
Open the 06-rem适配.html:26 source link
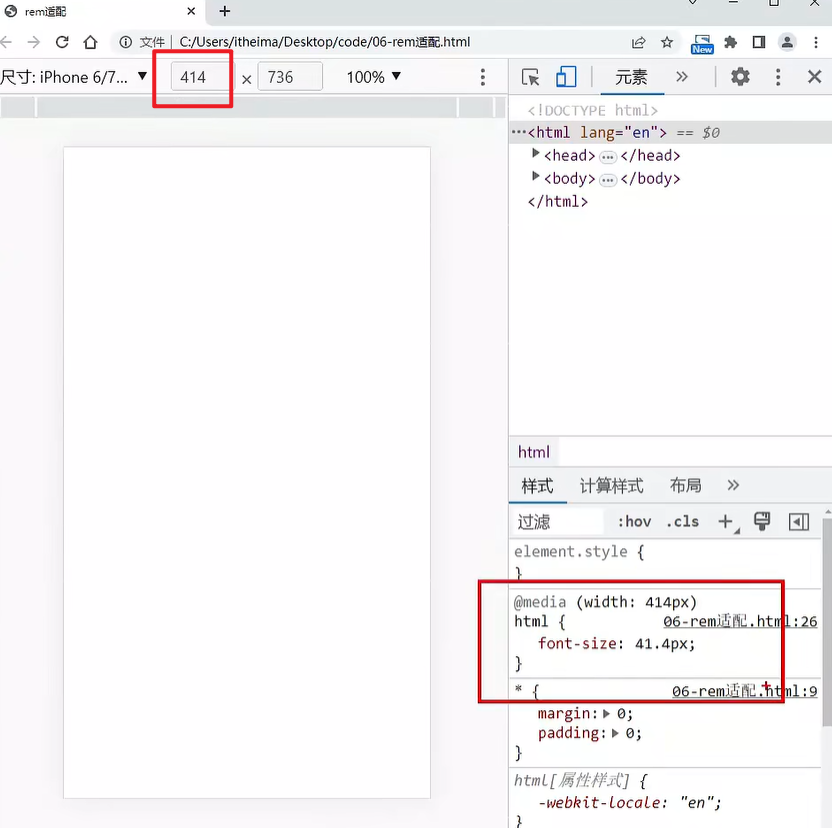[740, 621]
